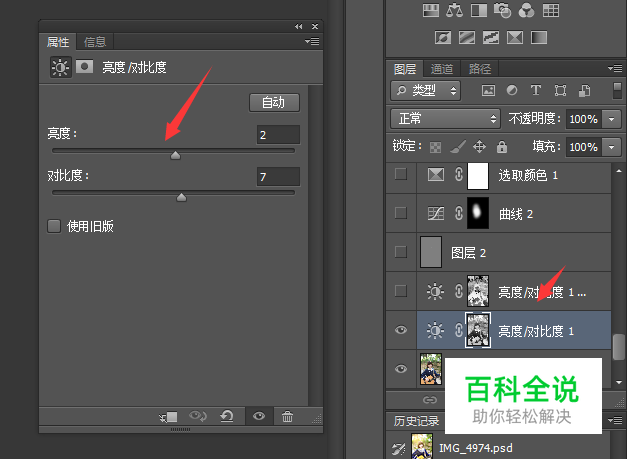627x459 pixels.
Task: Set history brush source for IMG_4974.psd
Action: [x=399, y=449]
